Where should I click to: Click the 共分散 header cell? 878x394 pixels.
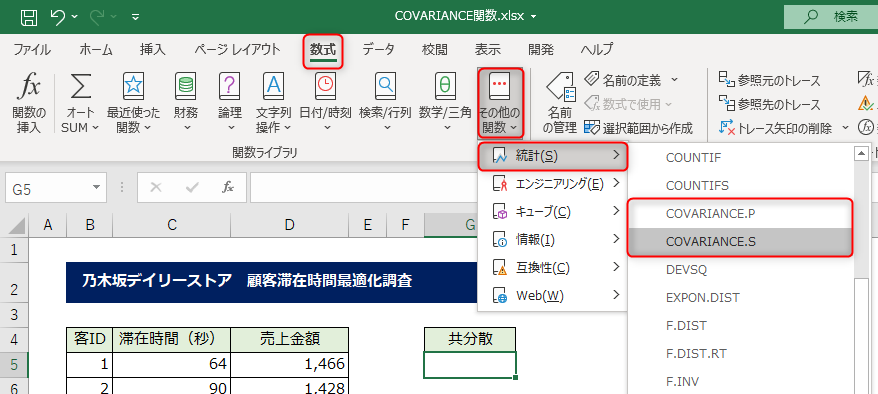(470, 339)
